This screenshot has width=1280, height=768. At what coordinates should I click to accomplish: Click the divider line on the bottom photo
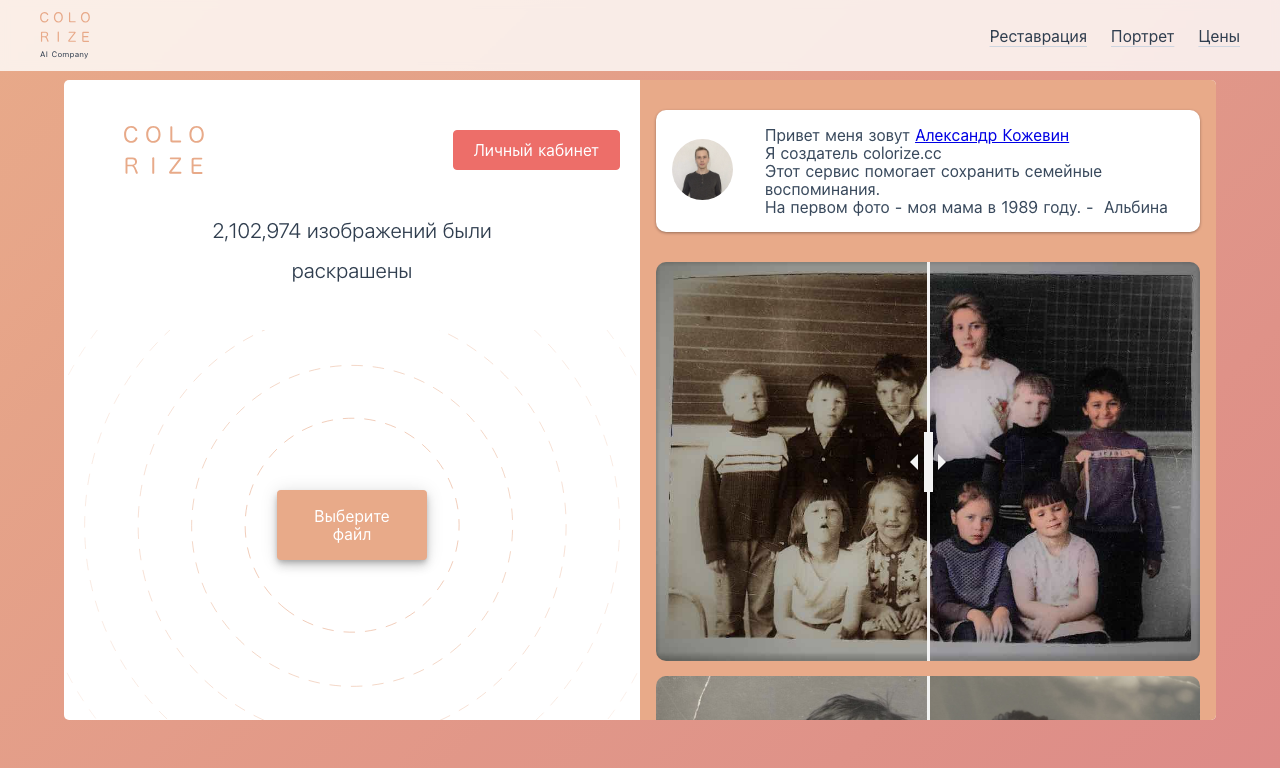(928, 698)
